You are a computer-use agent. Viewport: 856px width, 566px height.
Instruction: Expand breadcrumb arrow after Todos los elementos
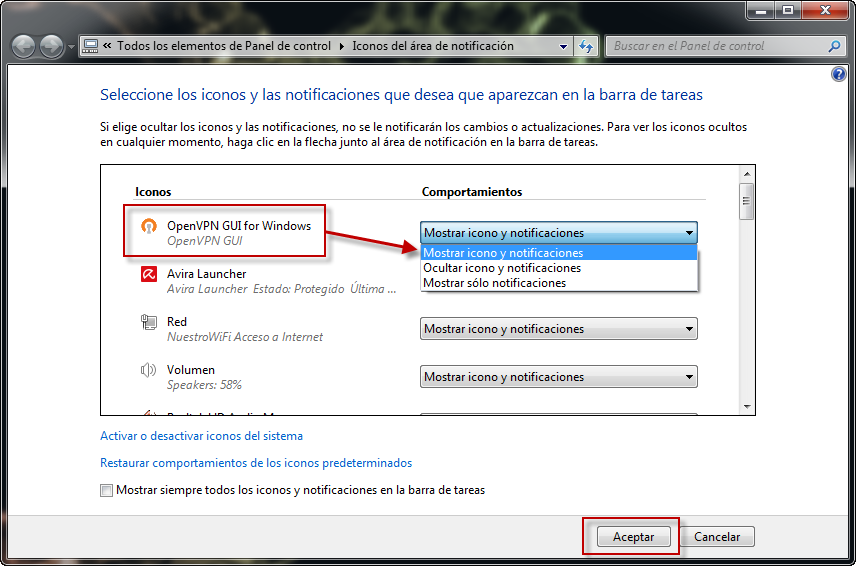(342, 46)
